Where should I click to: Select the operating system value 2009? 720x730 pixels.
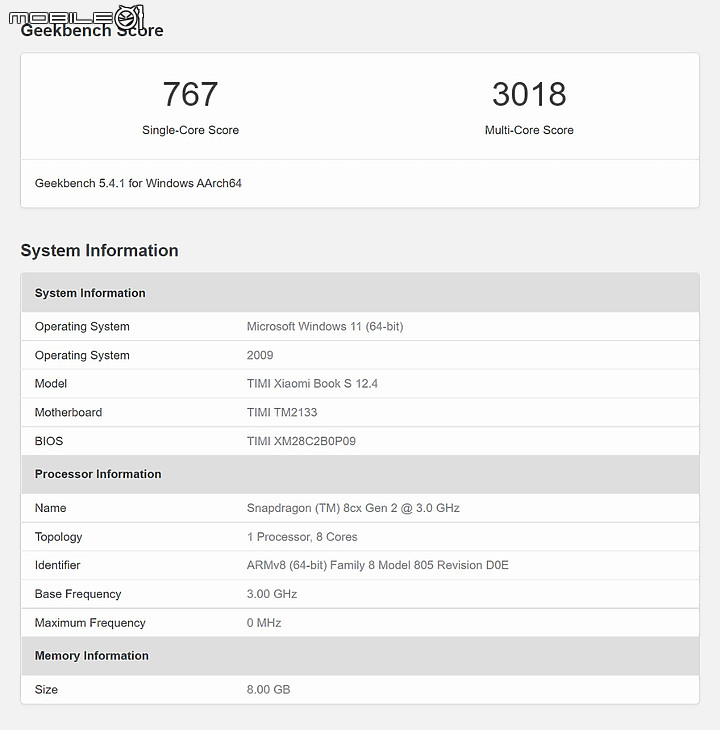pos(260,355)
